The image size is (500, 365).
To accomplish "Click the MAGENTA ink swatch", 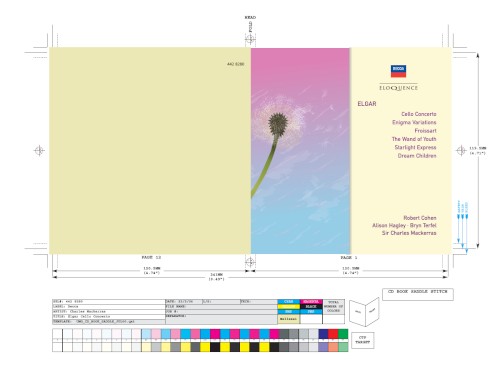I will coord(311,302).
